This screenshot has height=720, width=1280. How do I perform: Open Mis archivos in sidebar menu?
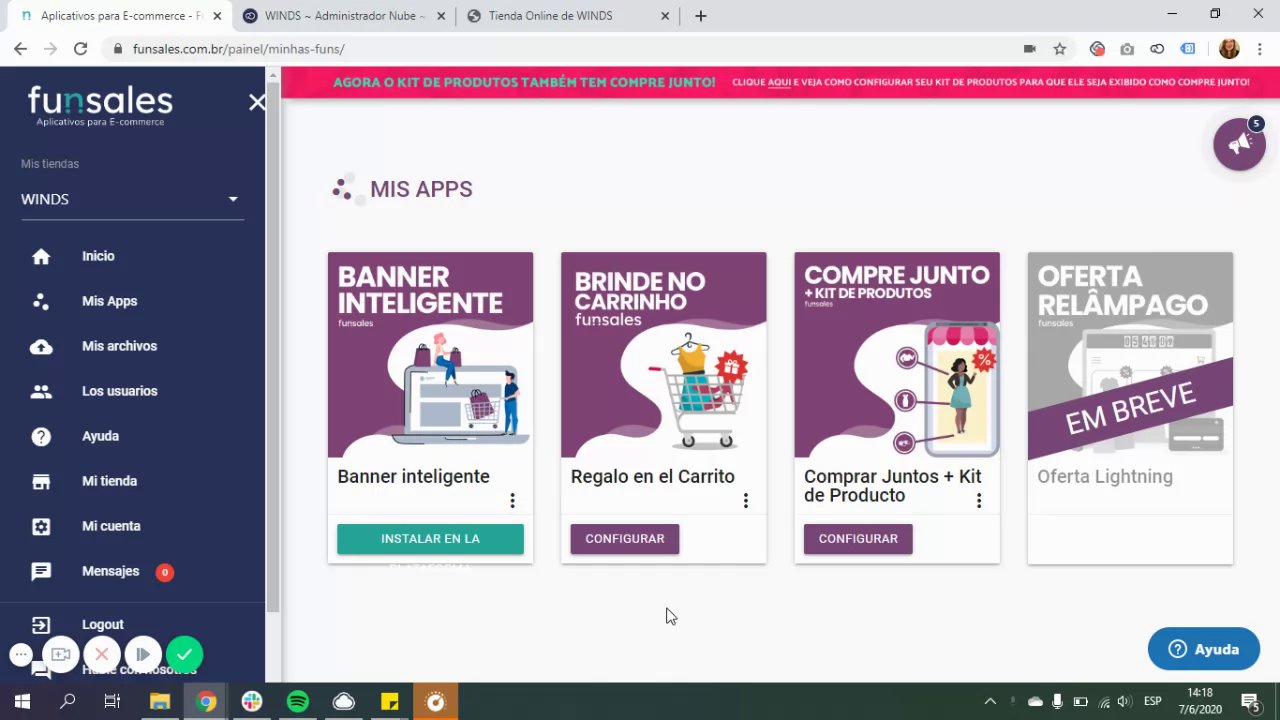tap(119, 346)
